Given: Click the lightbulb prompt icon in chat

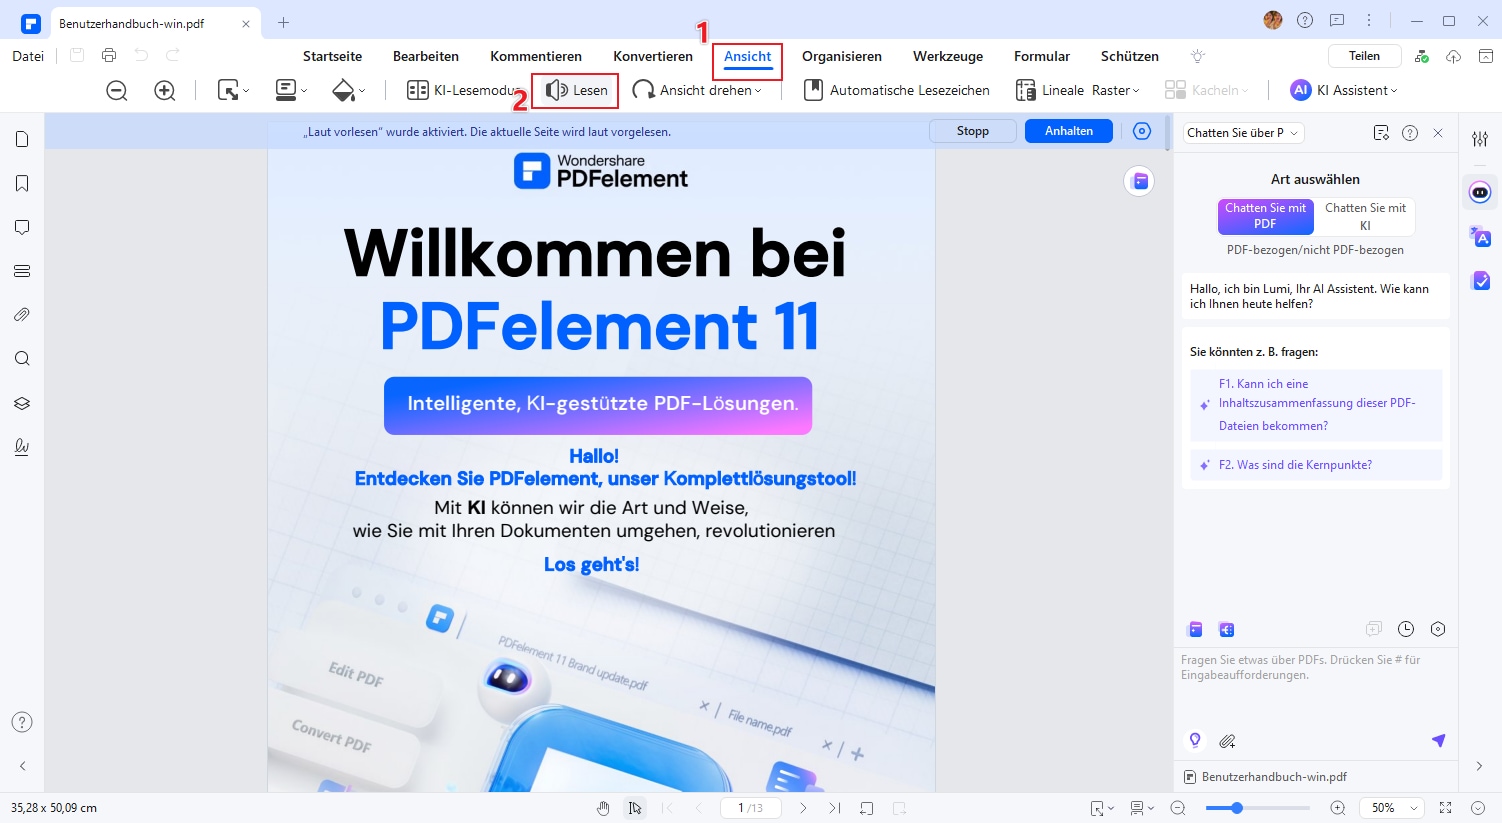Looking at the screenshot, I should click(1194, 740).
